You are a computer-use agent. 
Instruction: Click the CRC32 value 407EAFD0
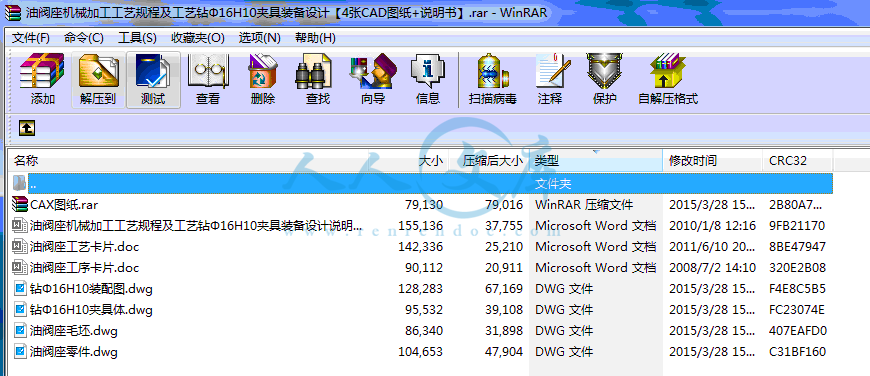point(798,331)
